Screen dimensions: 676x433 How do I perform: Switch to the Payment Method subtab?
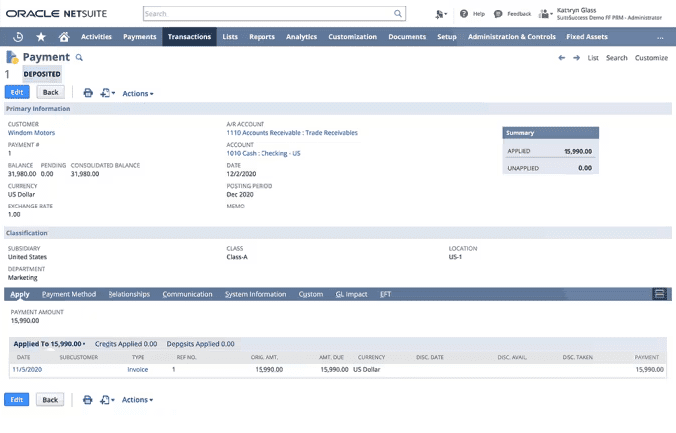click(69, 294)
